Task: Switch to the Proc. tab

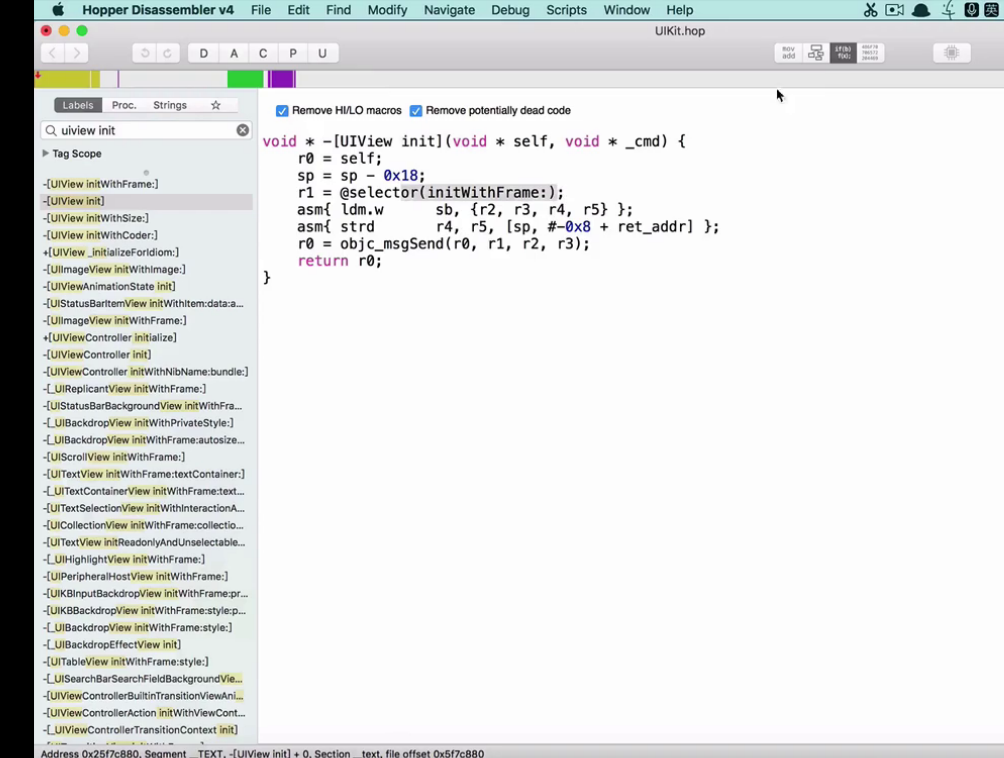Action: [124, 105]
